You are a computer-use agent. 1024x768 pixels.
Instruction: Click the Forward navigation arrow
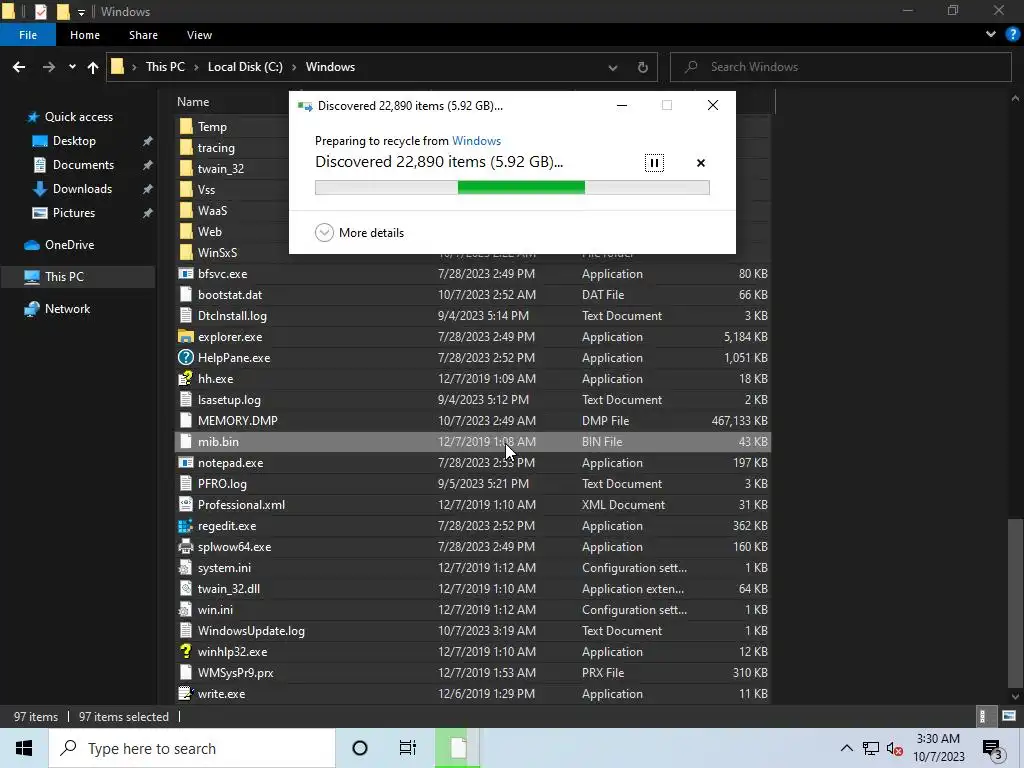49,67
